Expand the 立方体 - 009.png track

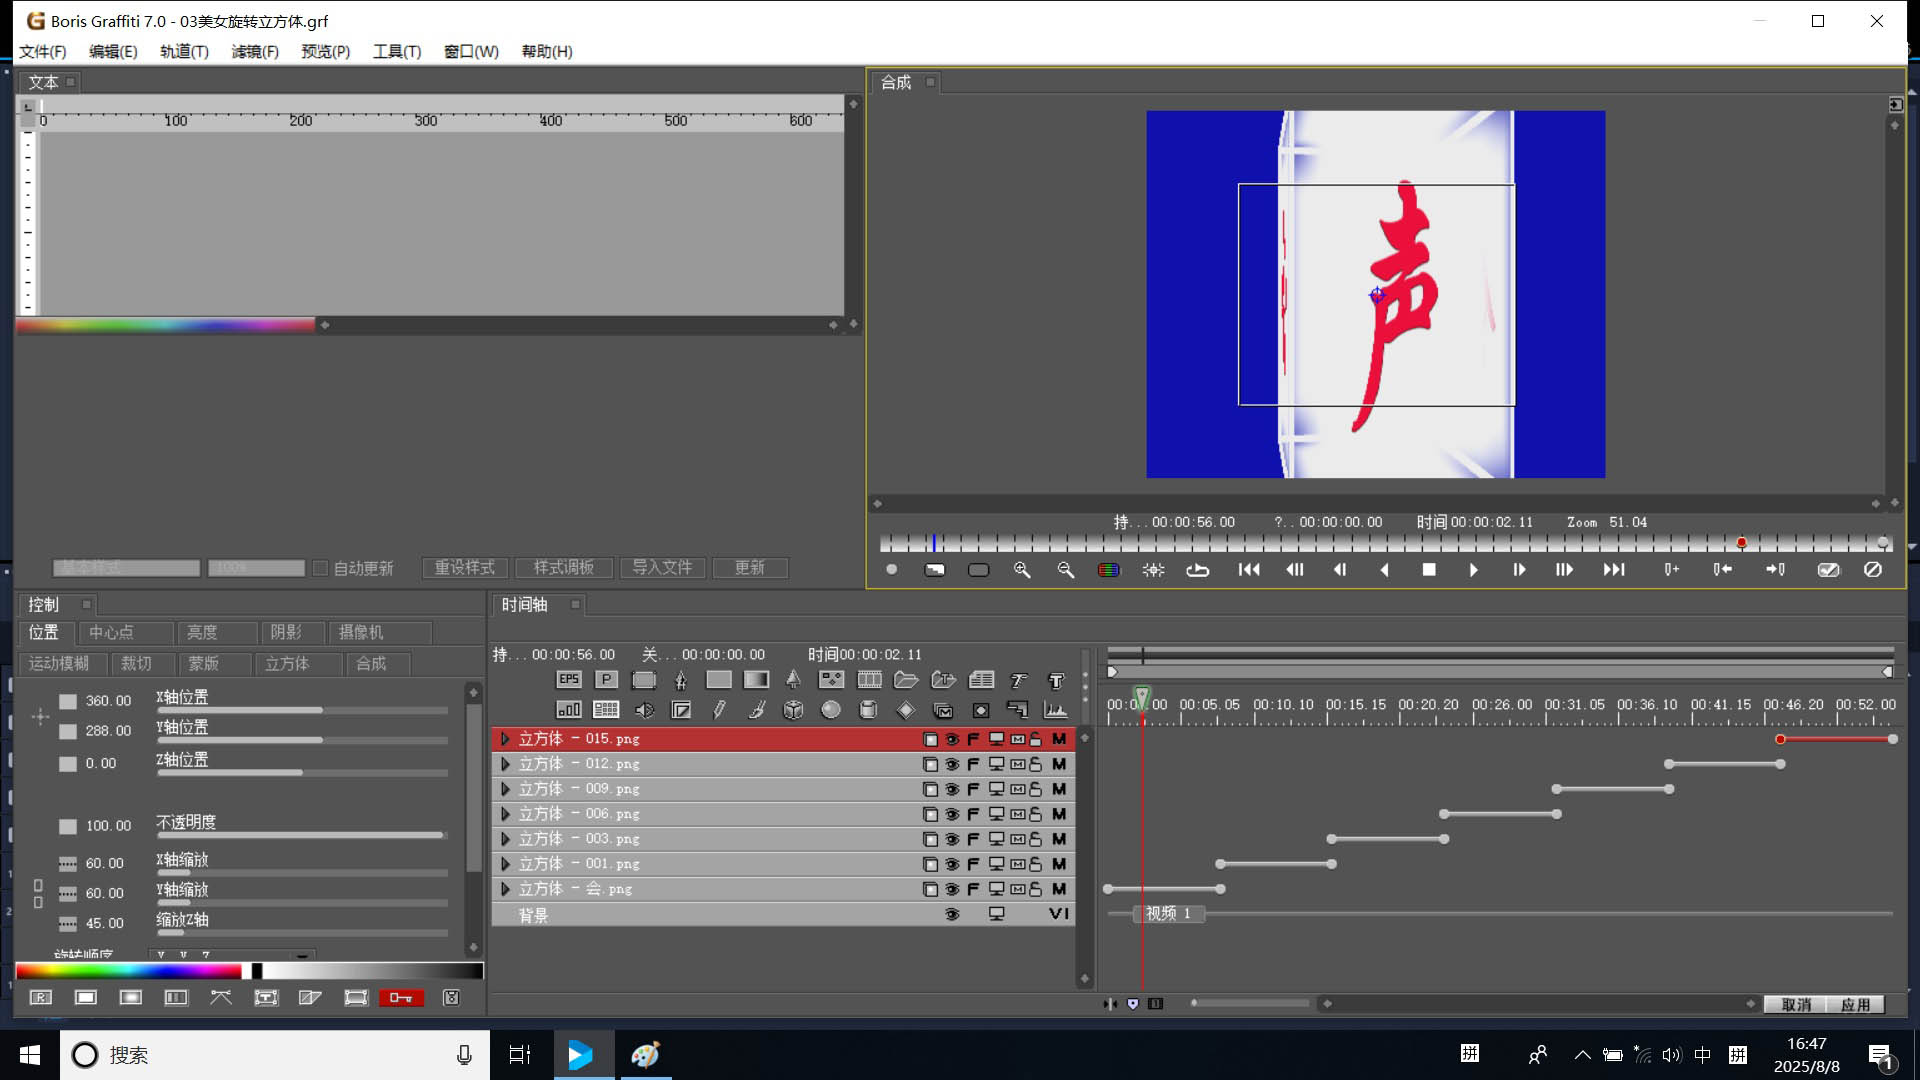click(505, 789)
